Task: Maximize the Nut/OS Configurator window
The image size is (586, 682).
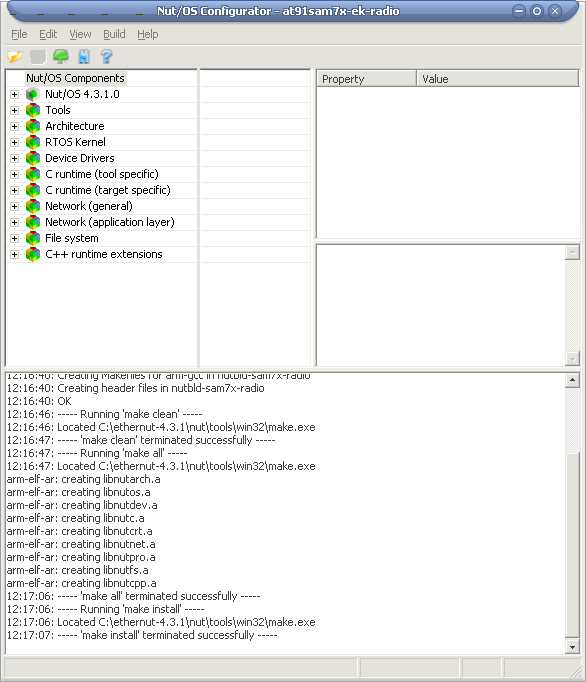Action: [x=537, y=11]
